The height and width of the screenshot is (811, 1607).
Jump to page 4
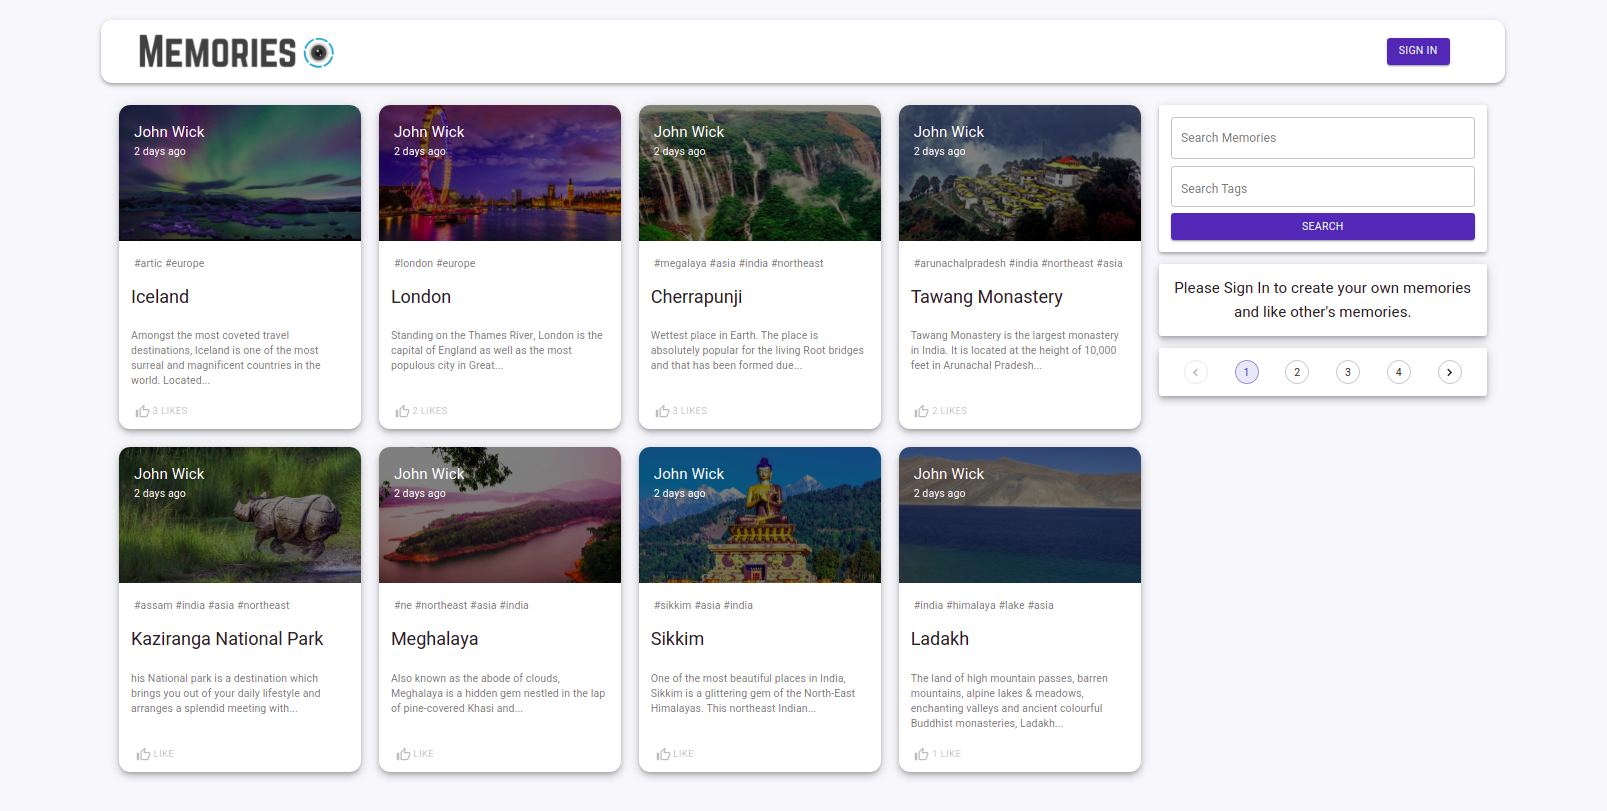pyautogui.click(x=1399, y=372)
